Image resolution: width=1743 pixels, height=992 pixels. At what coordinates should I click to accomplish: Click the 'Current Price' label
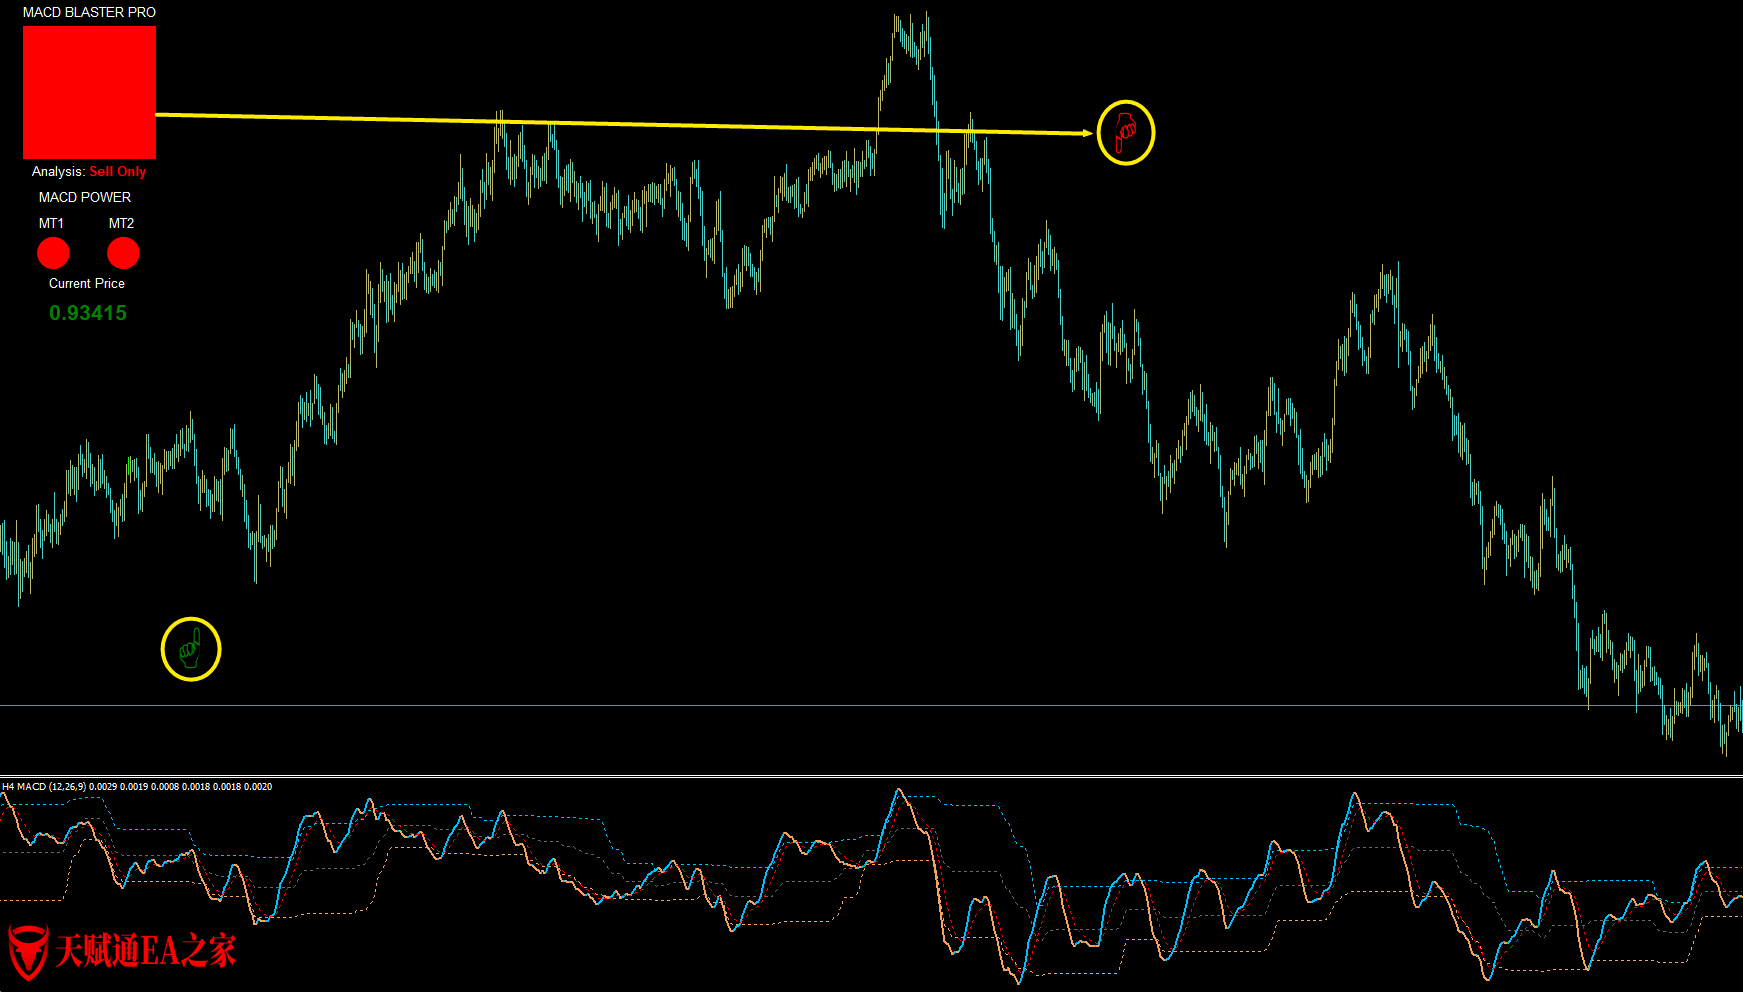pos(87,283)
